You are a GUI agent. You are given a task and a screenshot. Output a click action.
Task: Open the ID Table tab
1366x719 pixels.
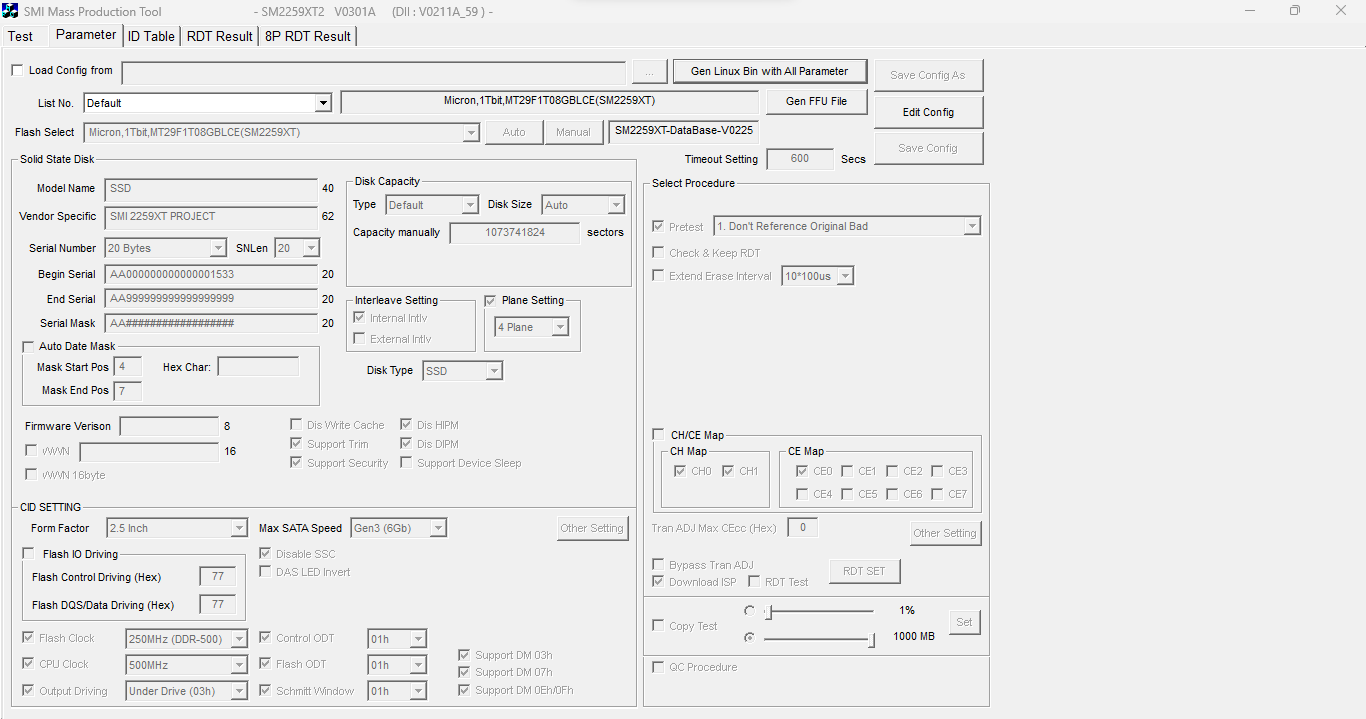tap(151, 36)
